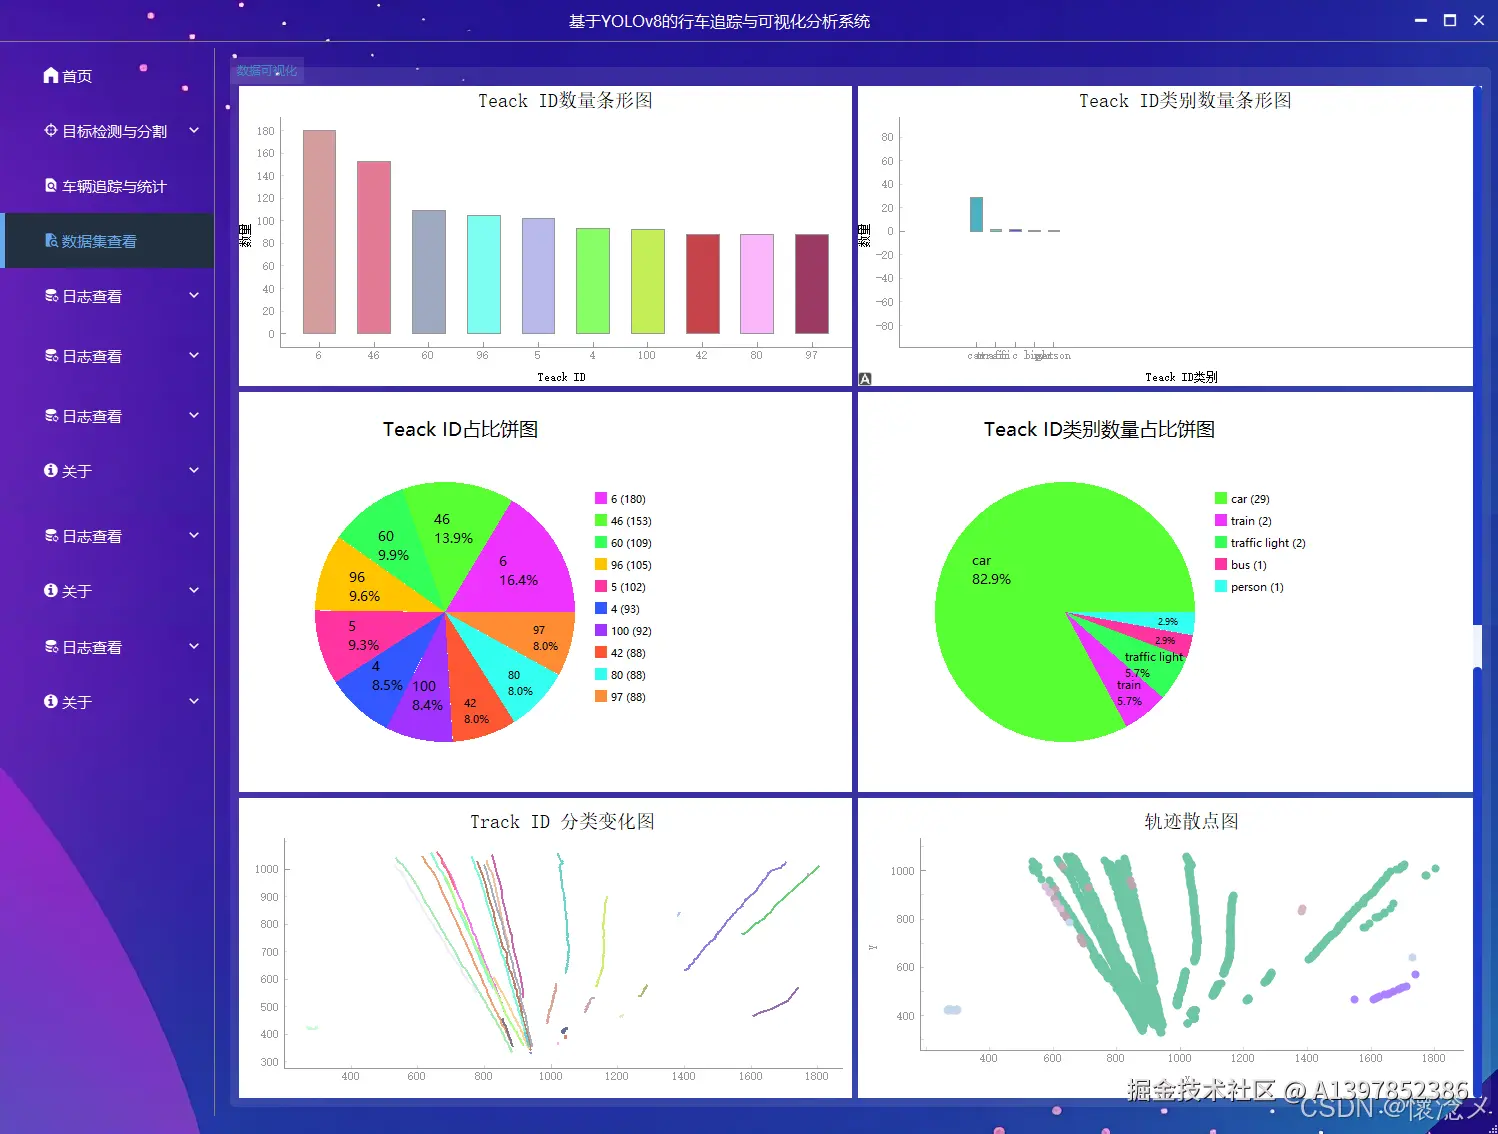
Task: Click the car (29) legend swatch
Action: (x=1221, y=498)
